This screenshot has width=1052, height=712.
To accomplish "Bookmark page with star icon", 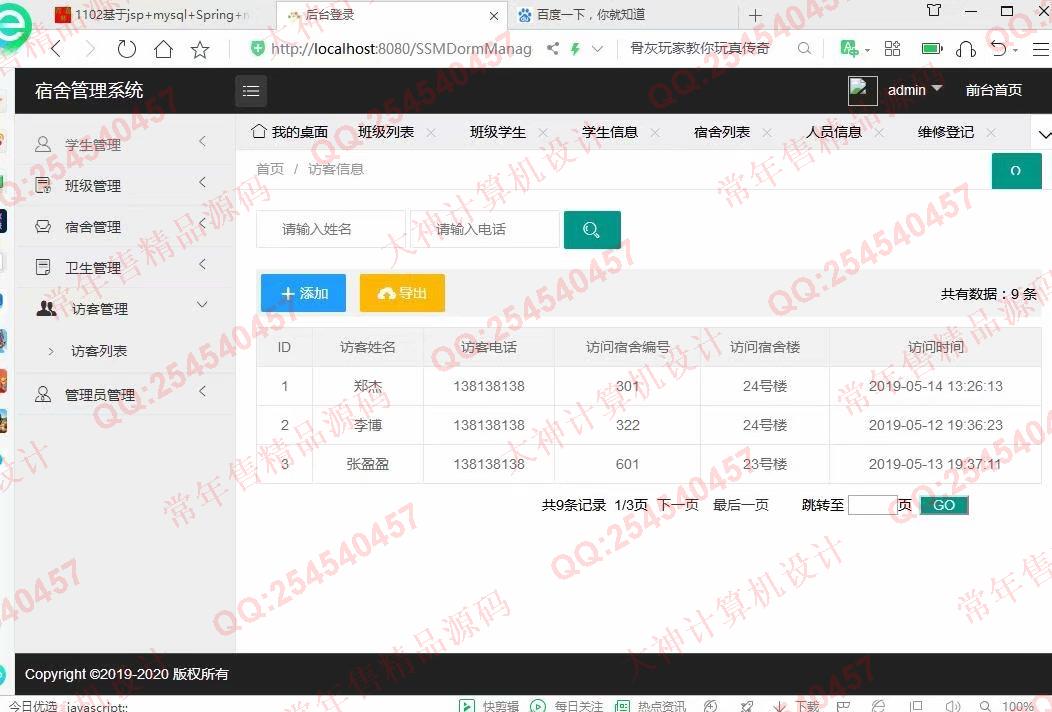I will (199, 49).
